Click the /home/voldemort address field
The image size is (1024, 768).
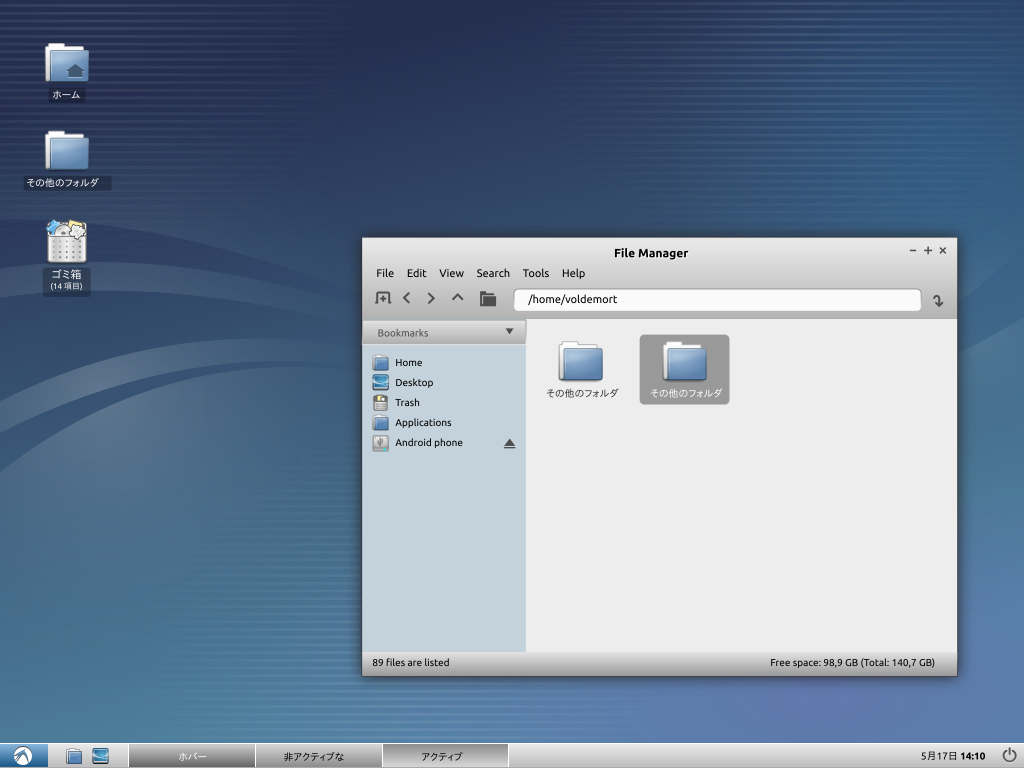[x=716, y=299]
